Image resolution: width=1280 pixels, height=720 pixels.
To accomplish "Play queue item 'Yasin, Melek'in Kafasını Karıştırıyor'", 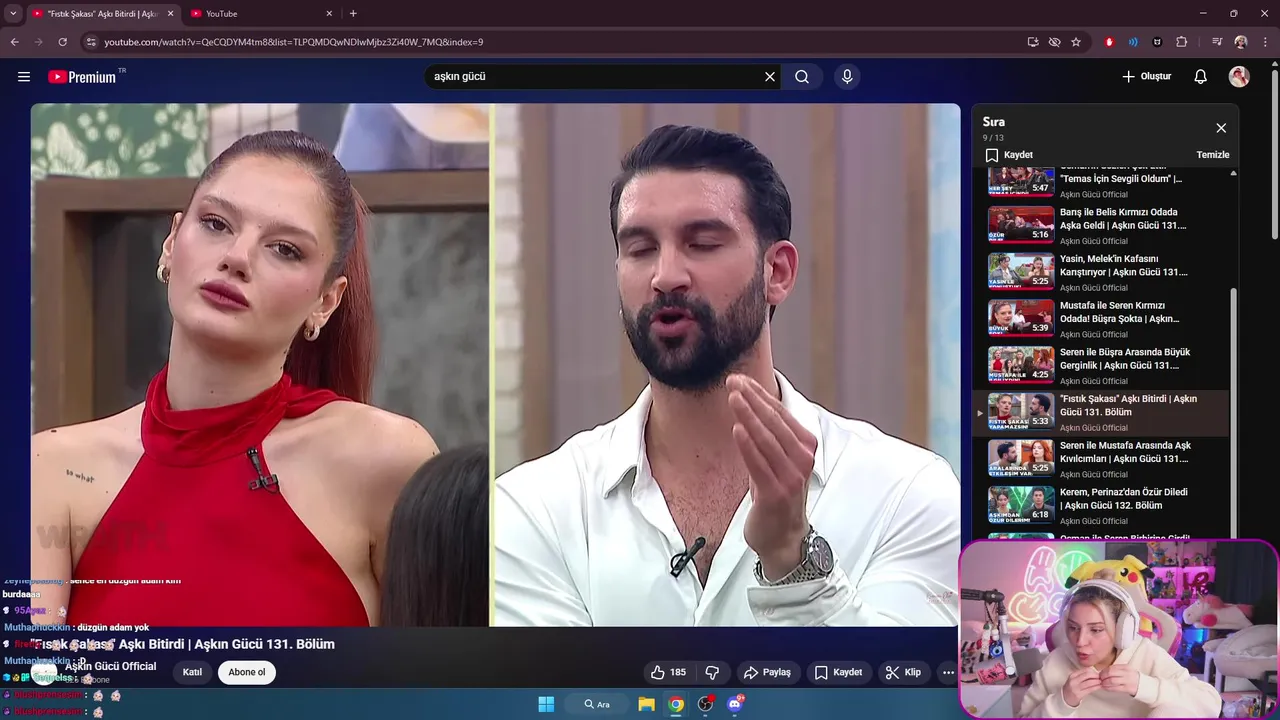I will 1103,273.
